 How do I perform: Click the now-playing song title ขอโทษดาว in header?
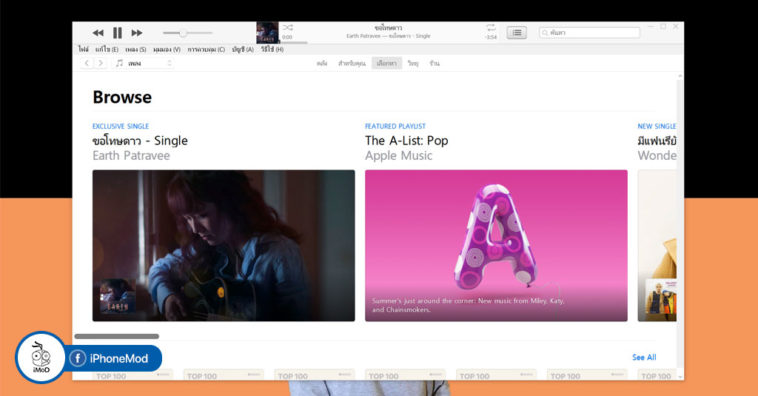pyautogui.click(x=388, y=28)
